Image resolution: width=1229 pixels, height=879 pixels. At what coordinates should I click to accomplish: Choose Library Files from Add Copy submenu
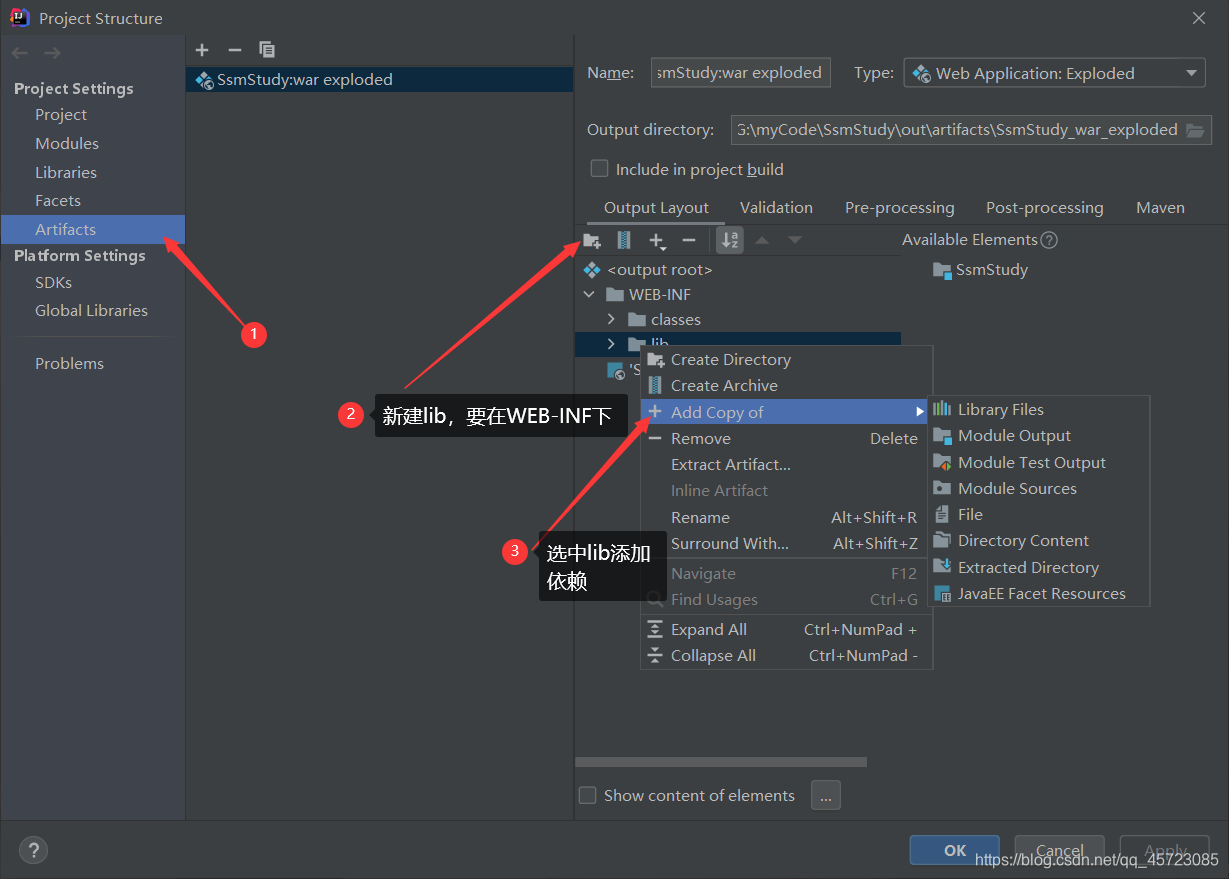(999, 409)
